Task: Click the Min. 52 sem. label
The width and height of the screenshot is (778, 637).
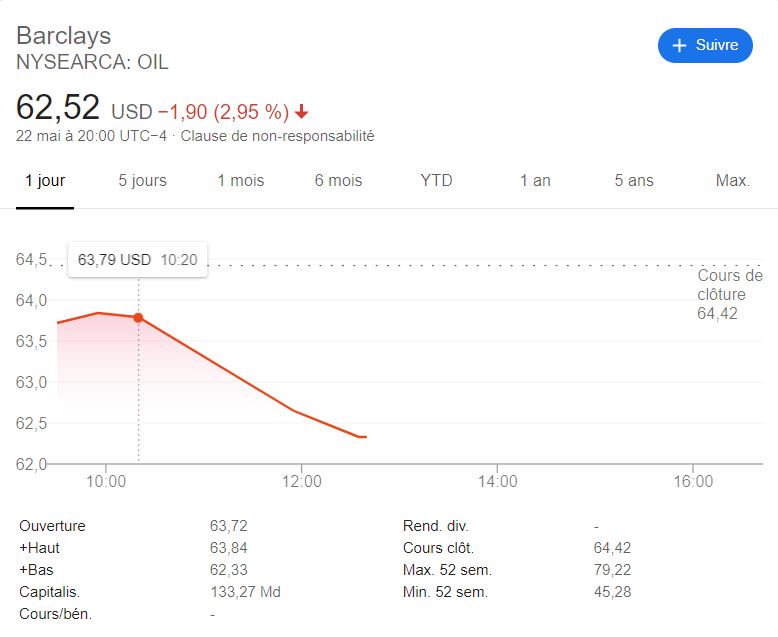Action: (446, 592)
